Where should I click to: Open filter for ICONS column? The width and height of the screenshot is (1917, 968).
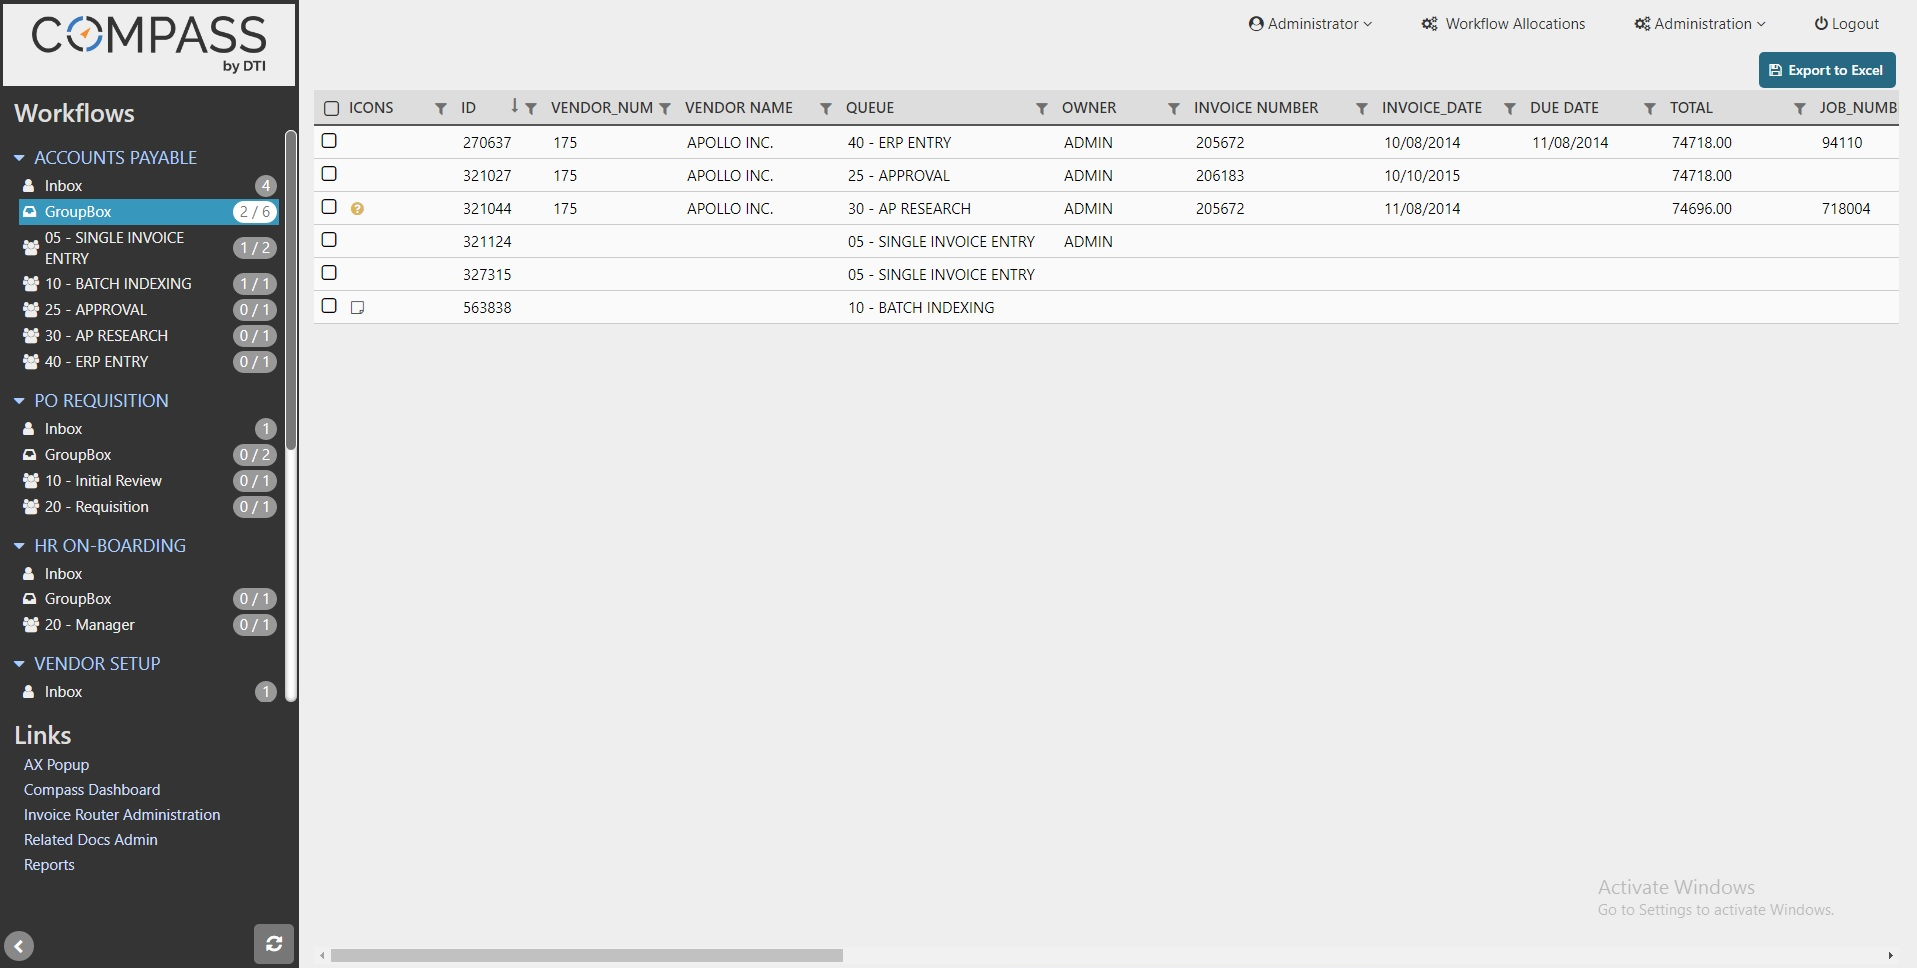[441, 108]
